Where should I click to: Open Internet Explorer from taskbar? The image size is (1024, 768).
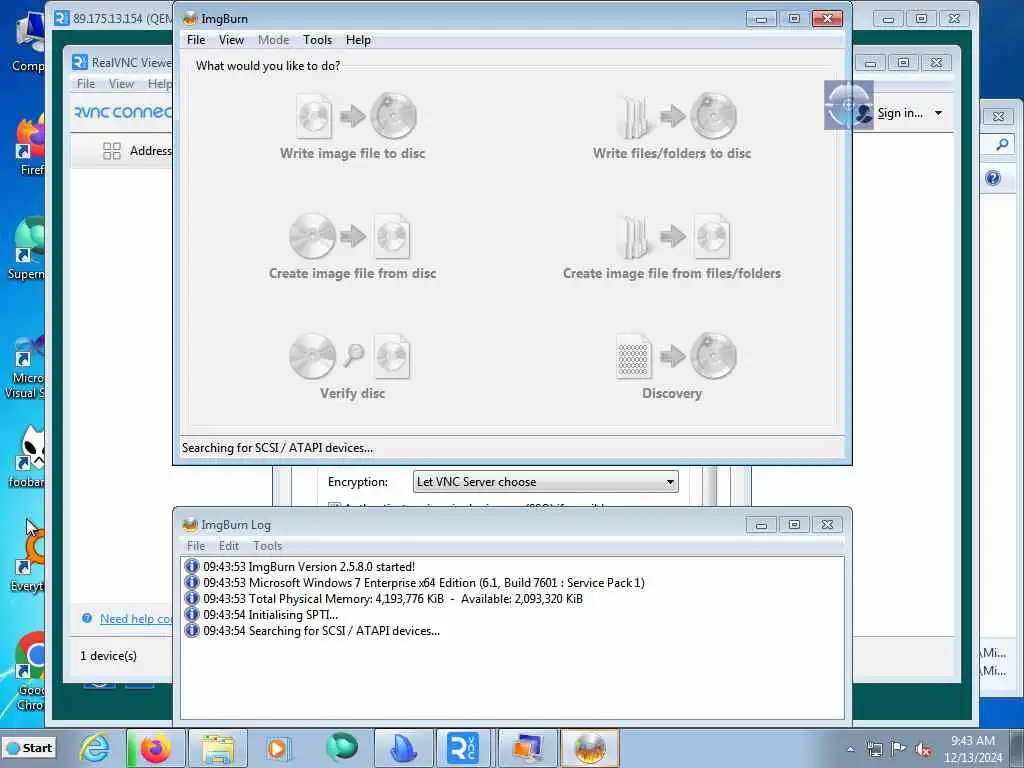(x=94, y=748)
